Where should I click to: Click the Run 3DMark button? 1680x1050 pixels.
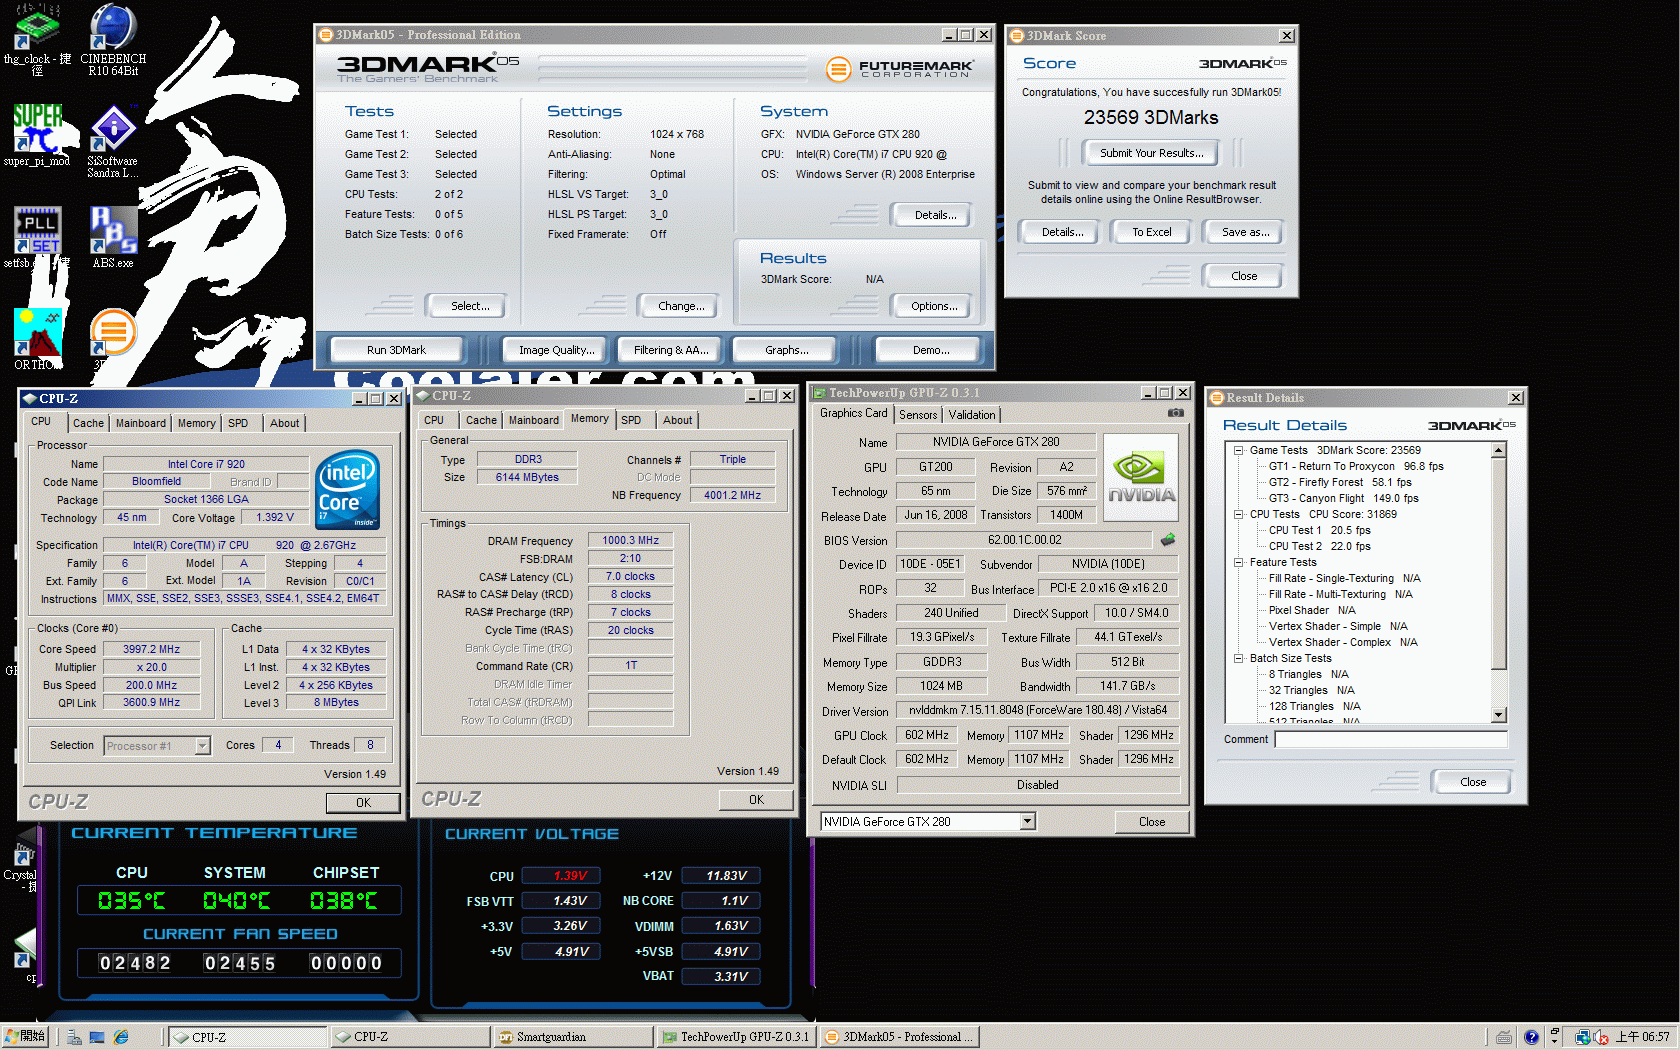pos(396,350)
